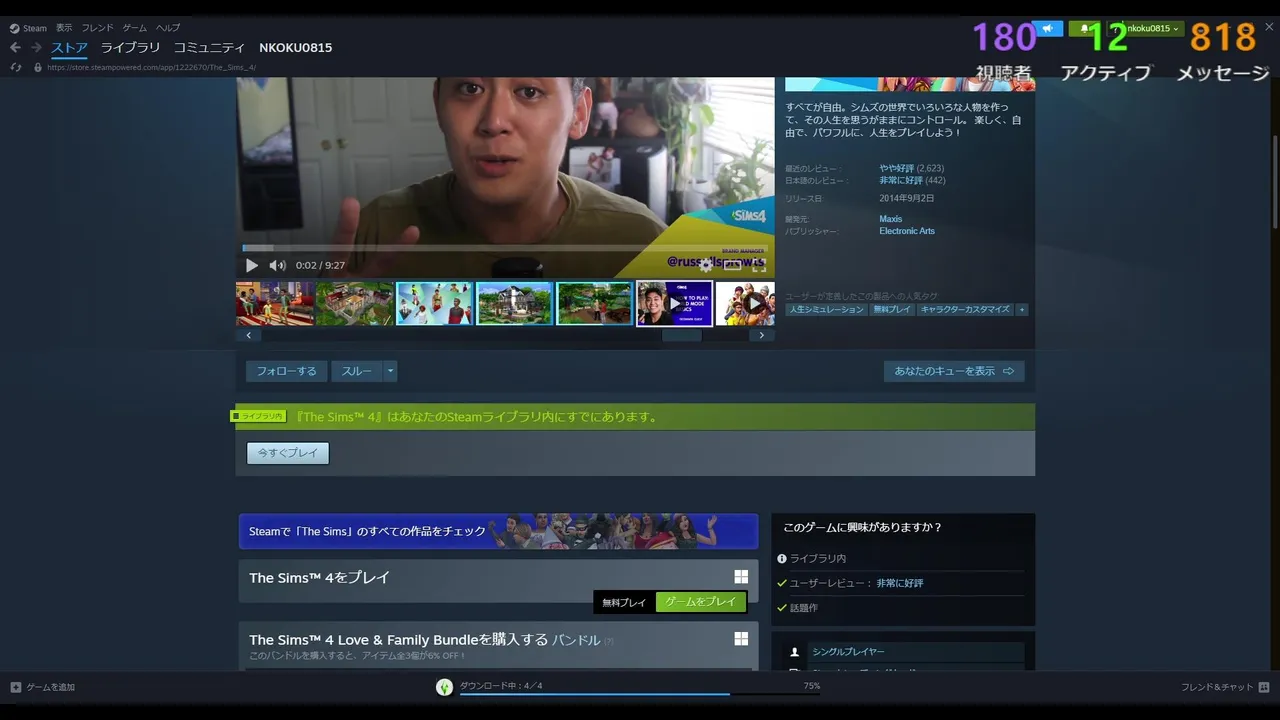Select the first Sims family thumbnail
This screenshot has width=1280, height=720.
click(x=275, y=303)
